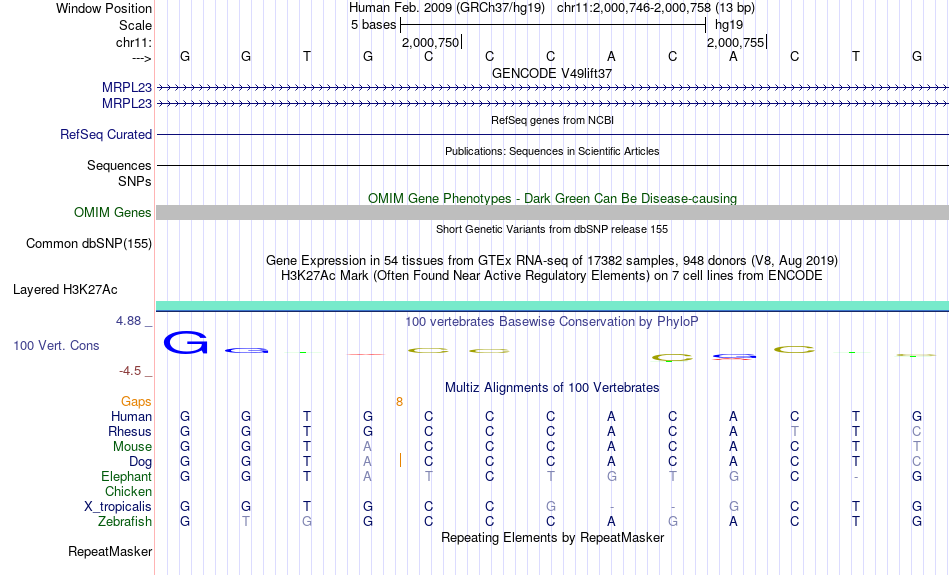Click the GTEx Gene Expression title line

[552, 261]
